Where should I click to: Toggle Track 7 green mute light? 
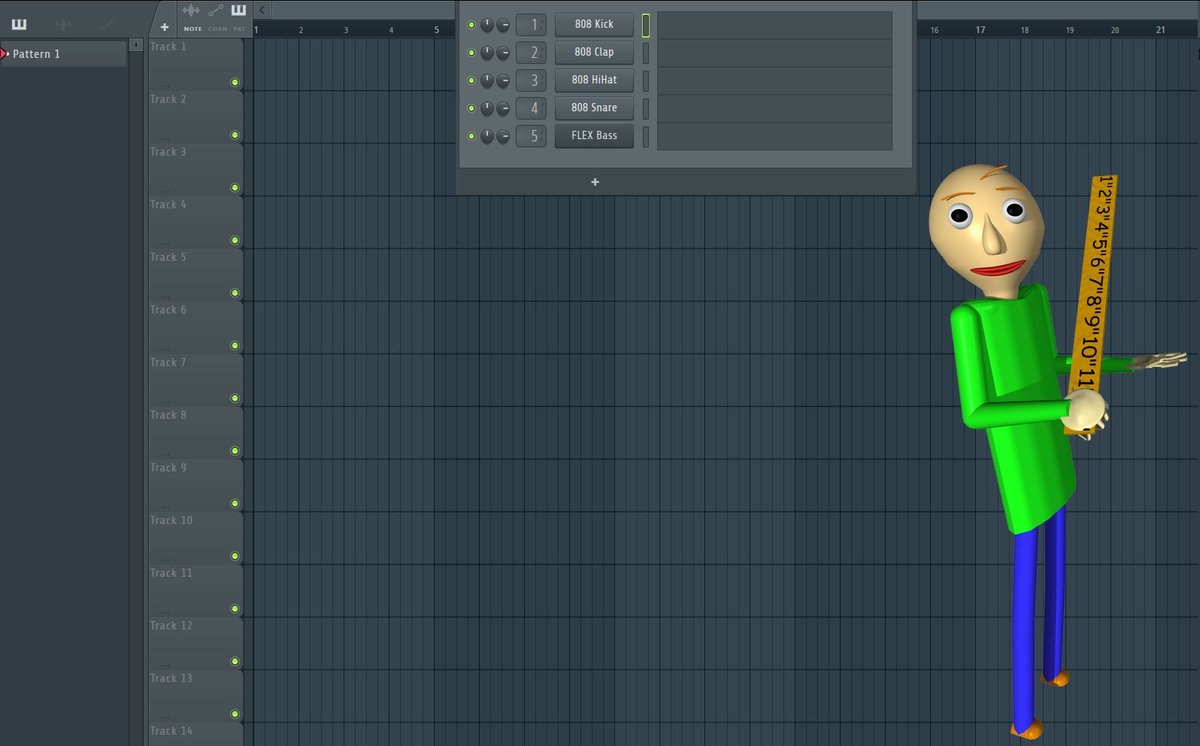click(235, 398)
